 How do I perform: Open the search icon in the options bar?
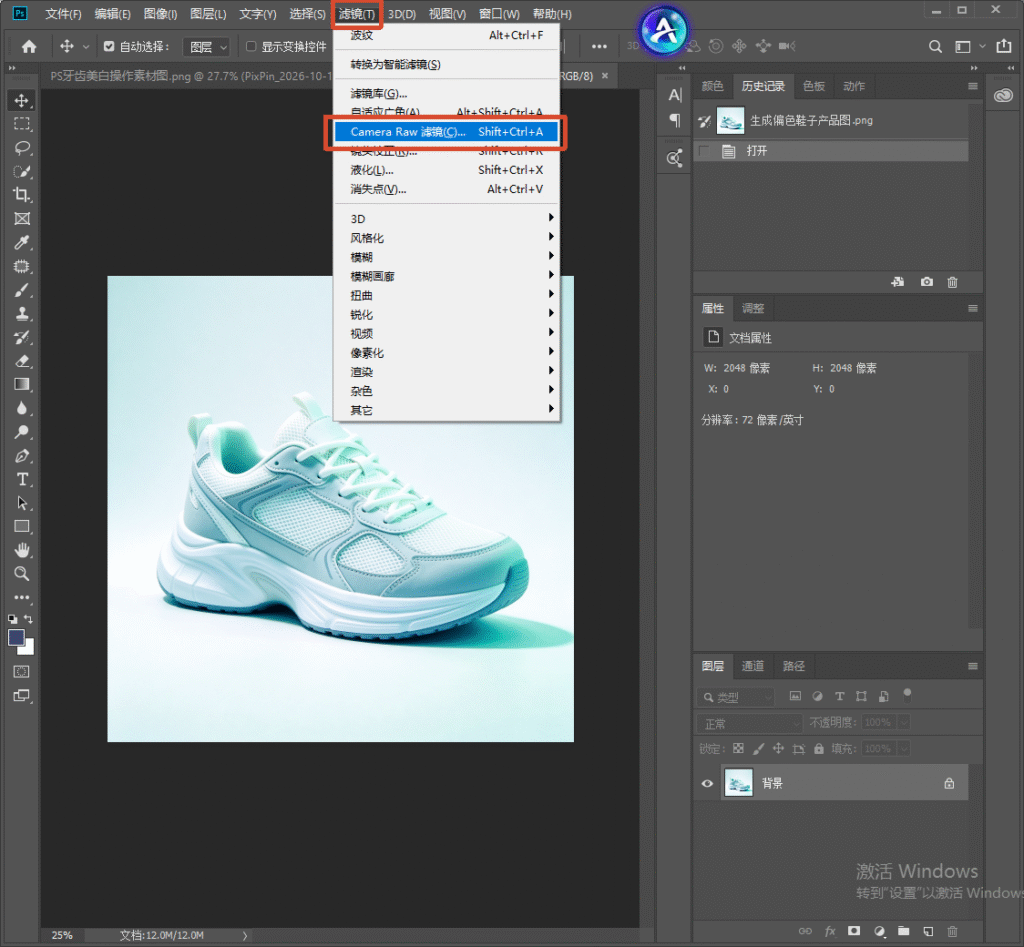(935, 46)
